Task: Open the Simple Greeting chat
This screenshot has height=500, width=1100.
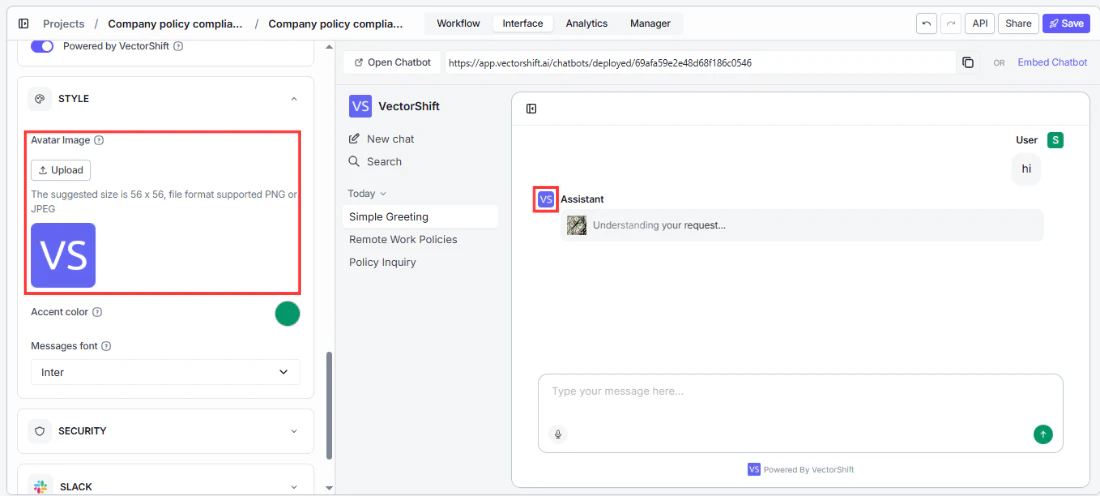Action: (420, 217)
